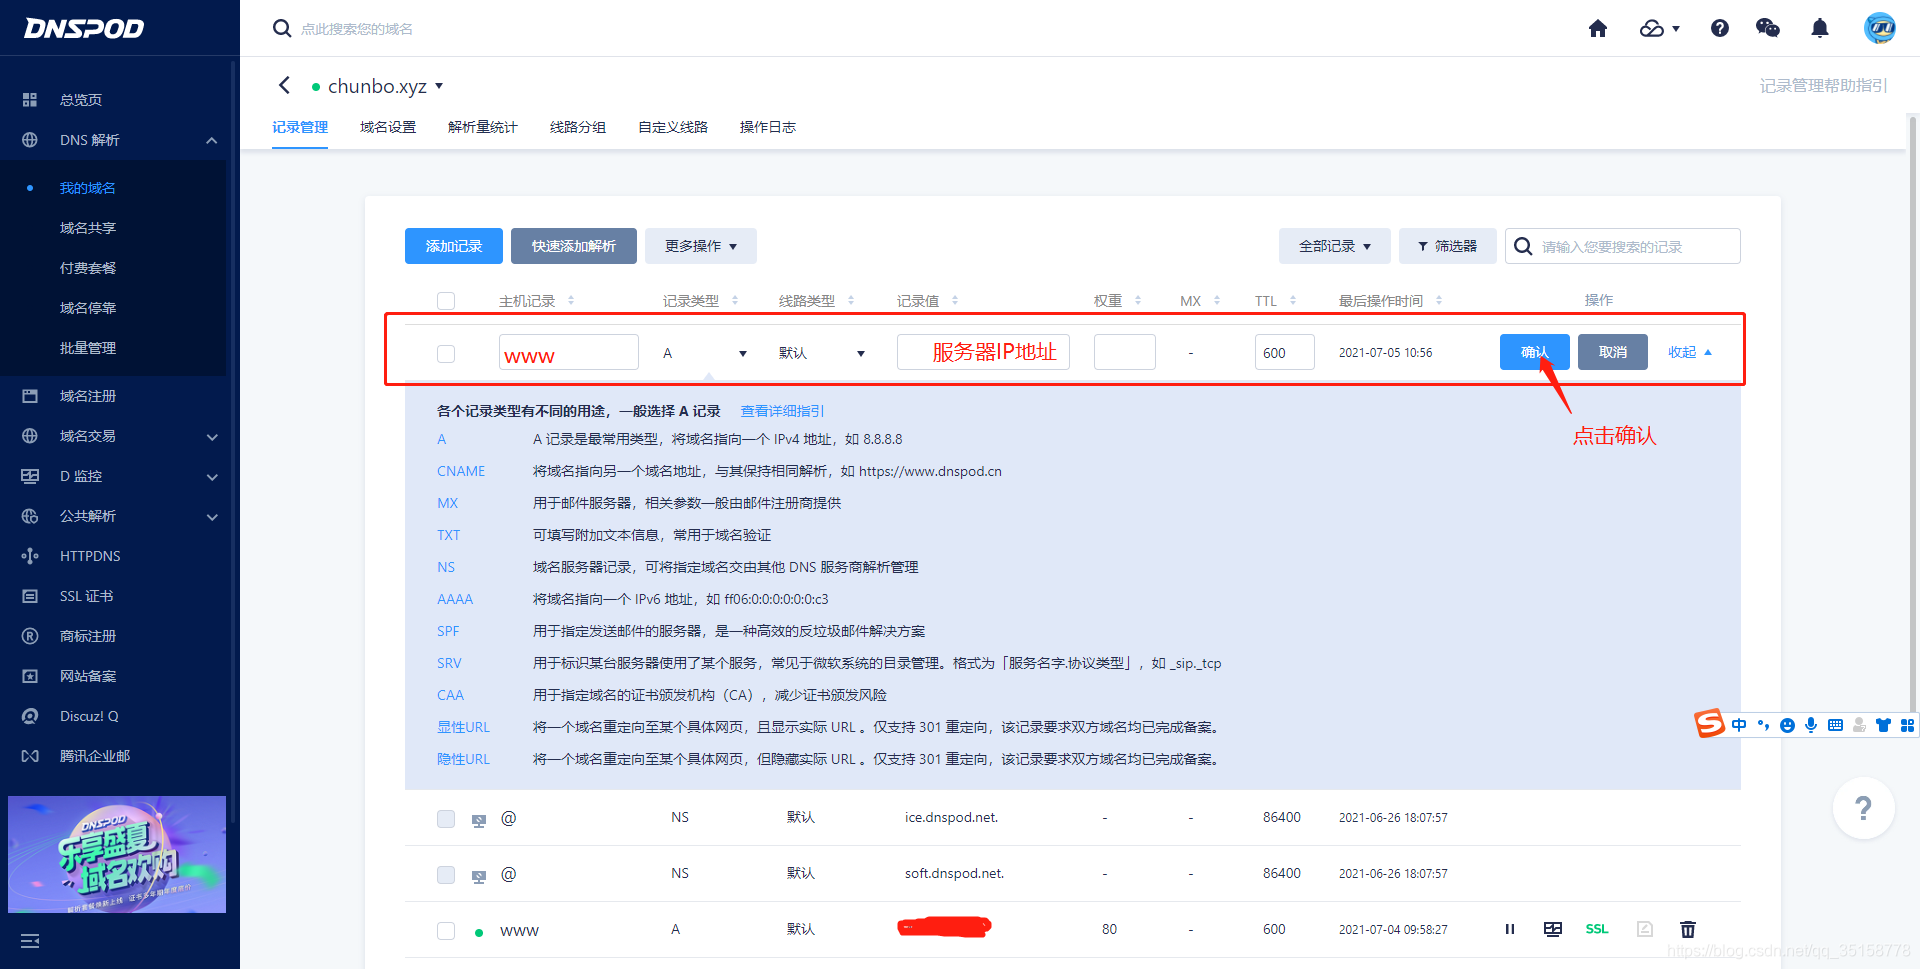
Task: Click the DNSPOD logo
Action: pyautogui.click(x=84, y=28)
